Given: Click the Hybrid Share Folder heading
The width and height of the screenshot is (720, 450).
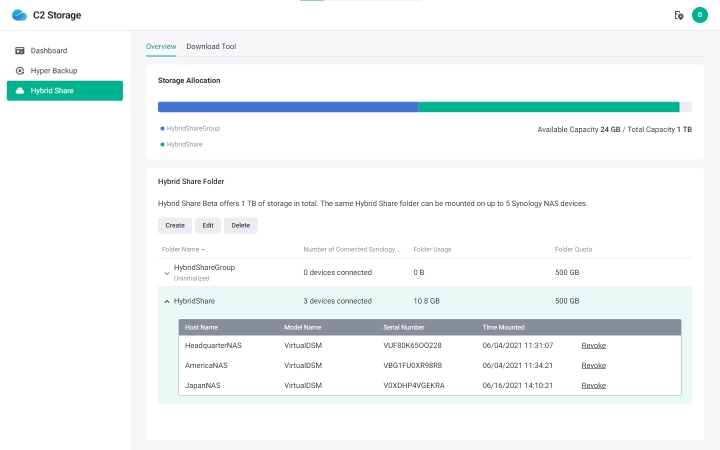Looking at the screenshot, I should coord(191,181).
